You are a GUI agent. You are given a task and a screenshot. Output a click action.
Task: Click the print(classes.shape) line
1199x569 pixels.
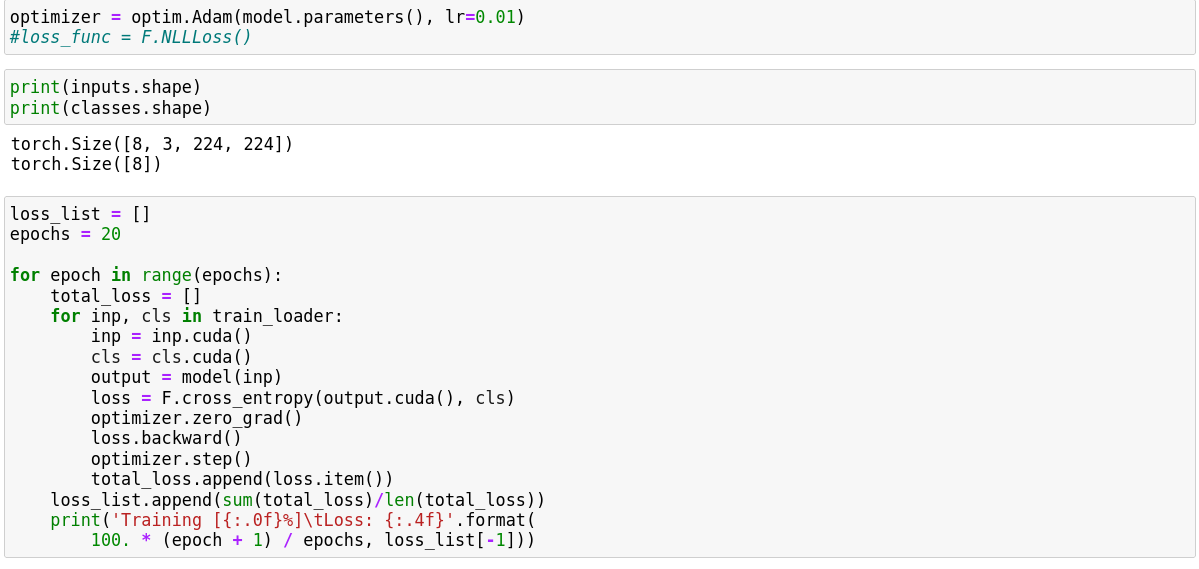111,108
